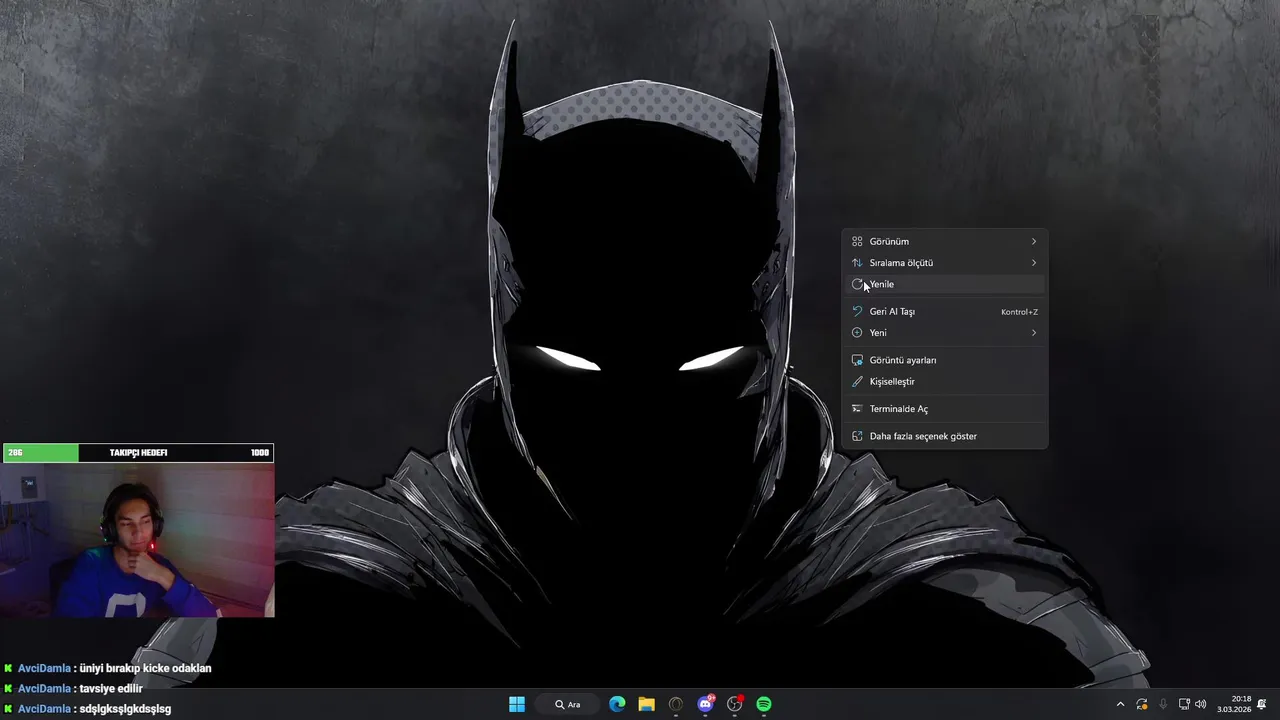Select Geri Al Taşı menu entry
Viewport: 1280px width, 720px height.
click(x=945, y=311)
